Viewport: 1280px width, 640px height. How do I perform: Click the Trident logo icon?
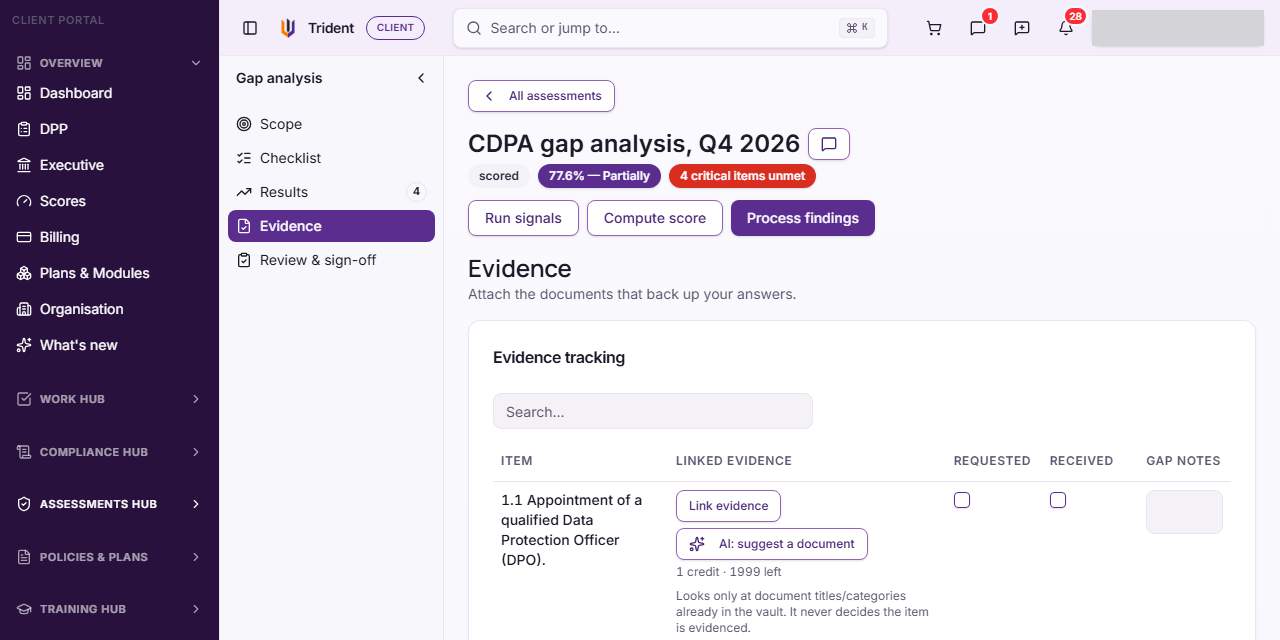[x=288, y=28]
